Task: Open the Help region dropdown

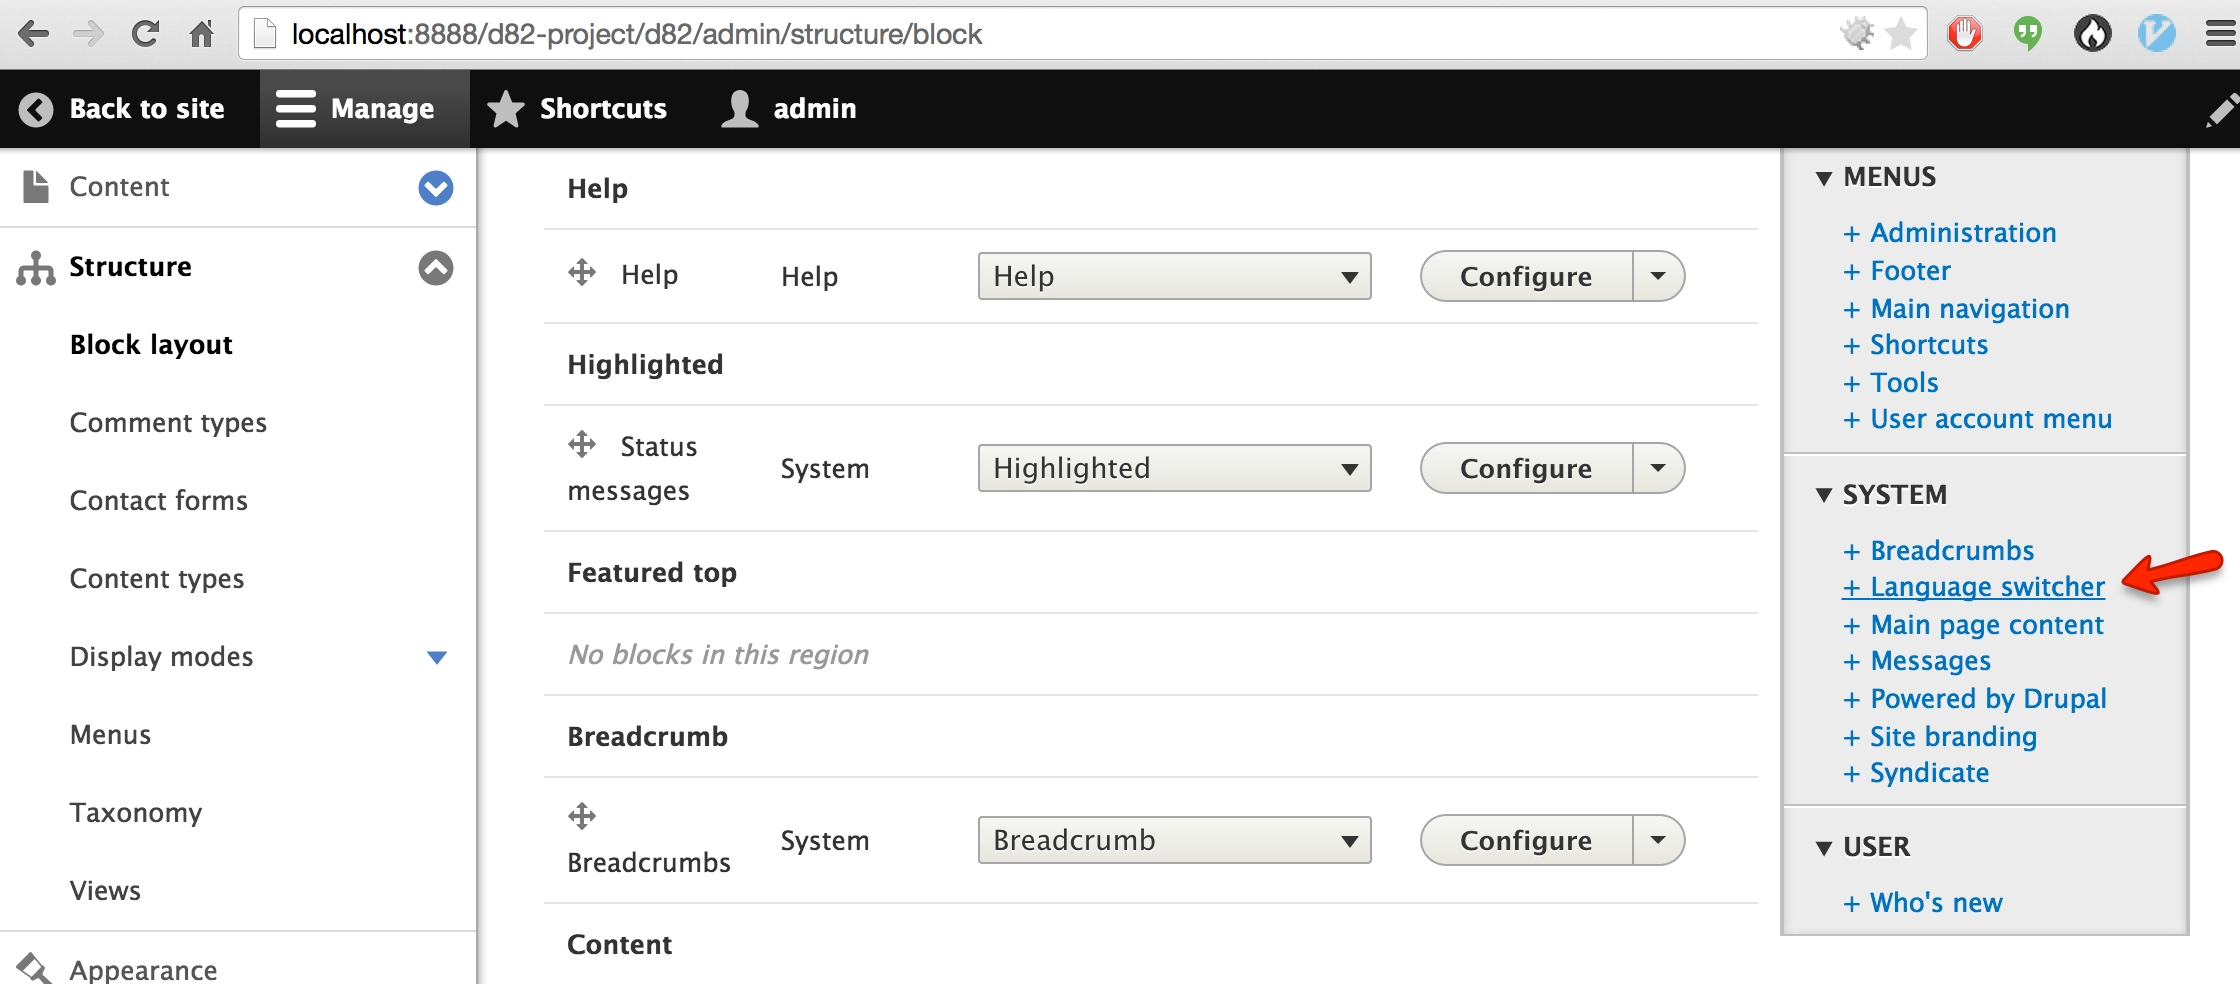Action: [1174, 276]
